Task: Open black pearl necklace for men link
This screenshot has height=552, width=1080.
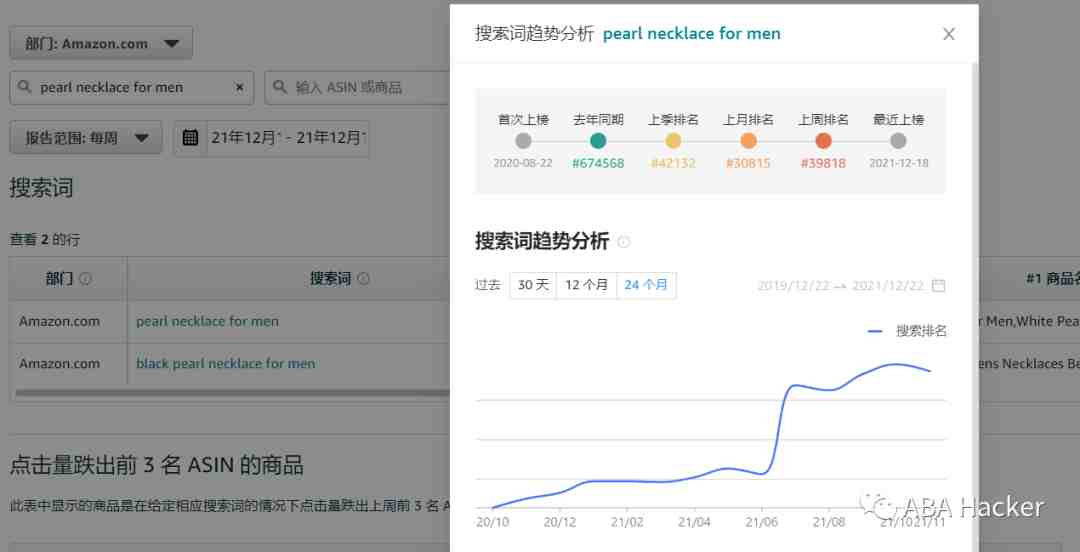Action: (x=225, y=363)
